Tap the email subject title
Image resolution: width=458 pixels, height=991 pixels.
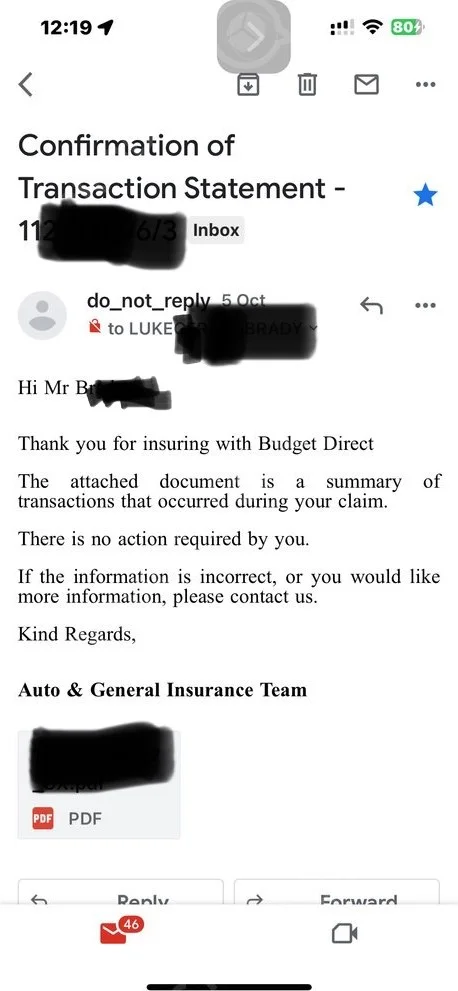click(182, 188)
